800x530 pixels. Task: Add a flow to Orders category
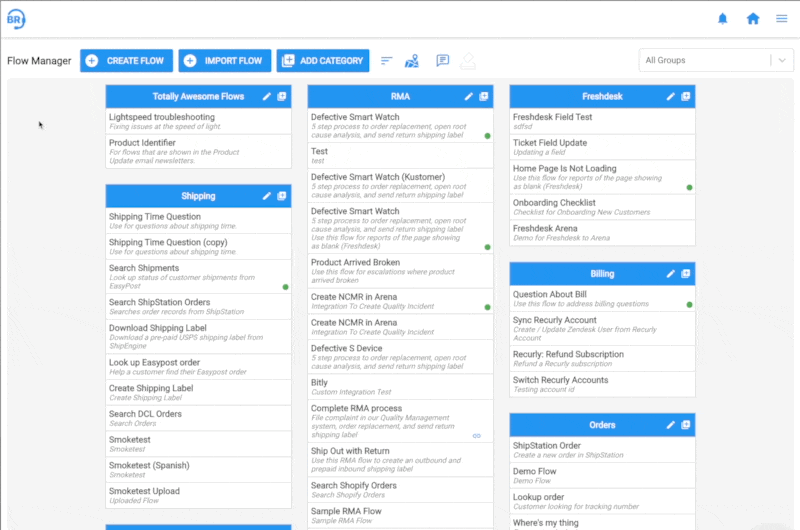pyautogui.click(x=686, y=425)
